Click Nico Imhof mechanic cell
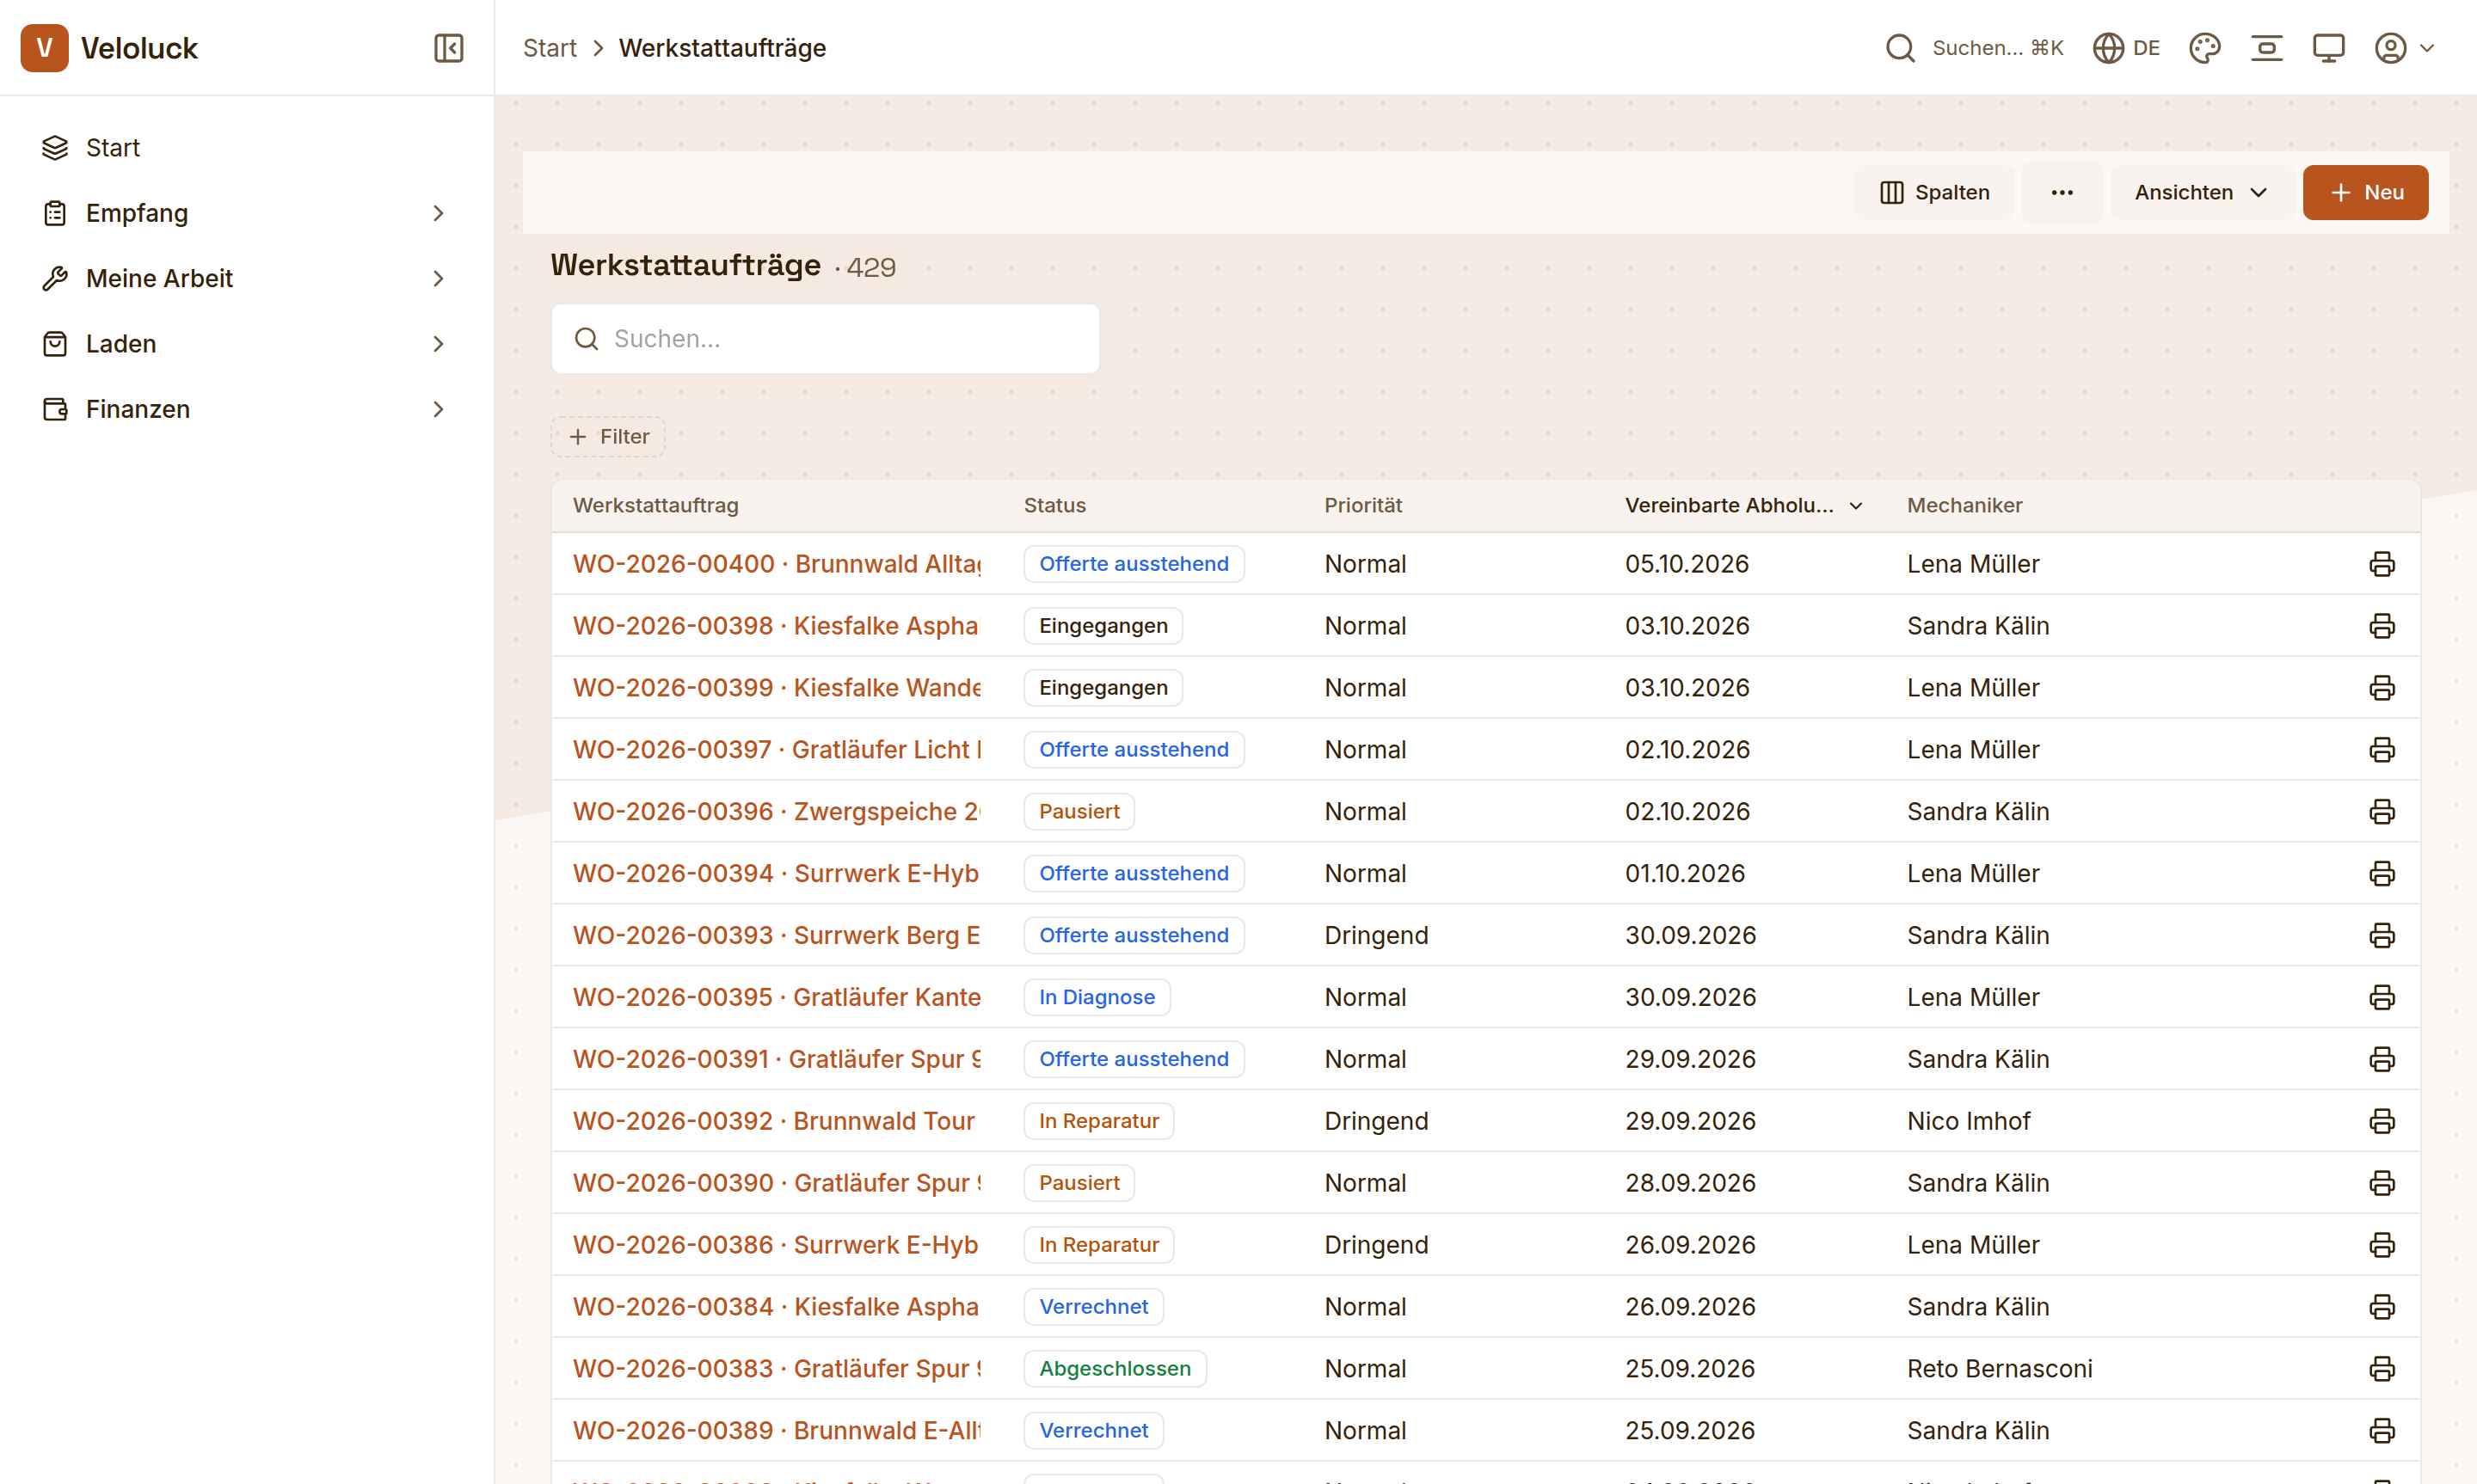 [1968, 1121]
